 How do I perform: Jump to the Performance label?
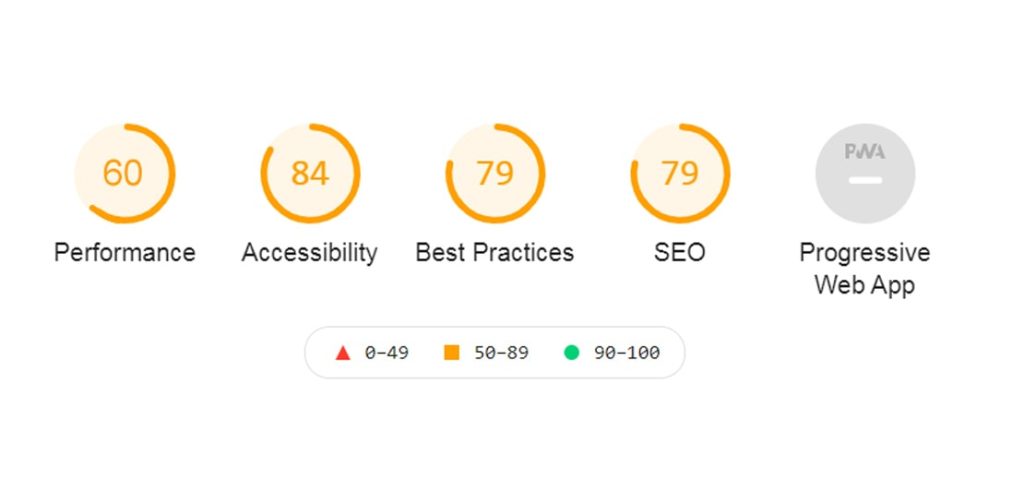coord(125,252)
